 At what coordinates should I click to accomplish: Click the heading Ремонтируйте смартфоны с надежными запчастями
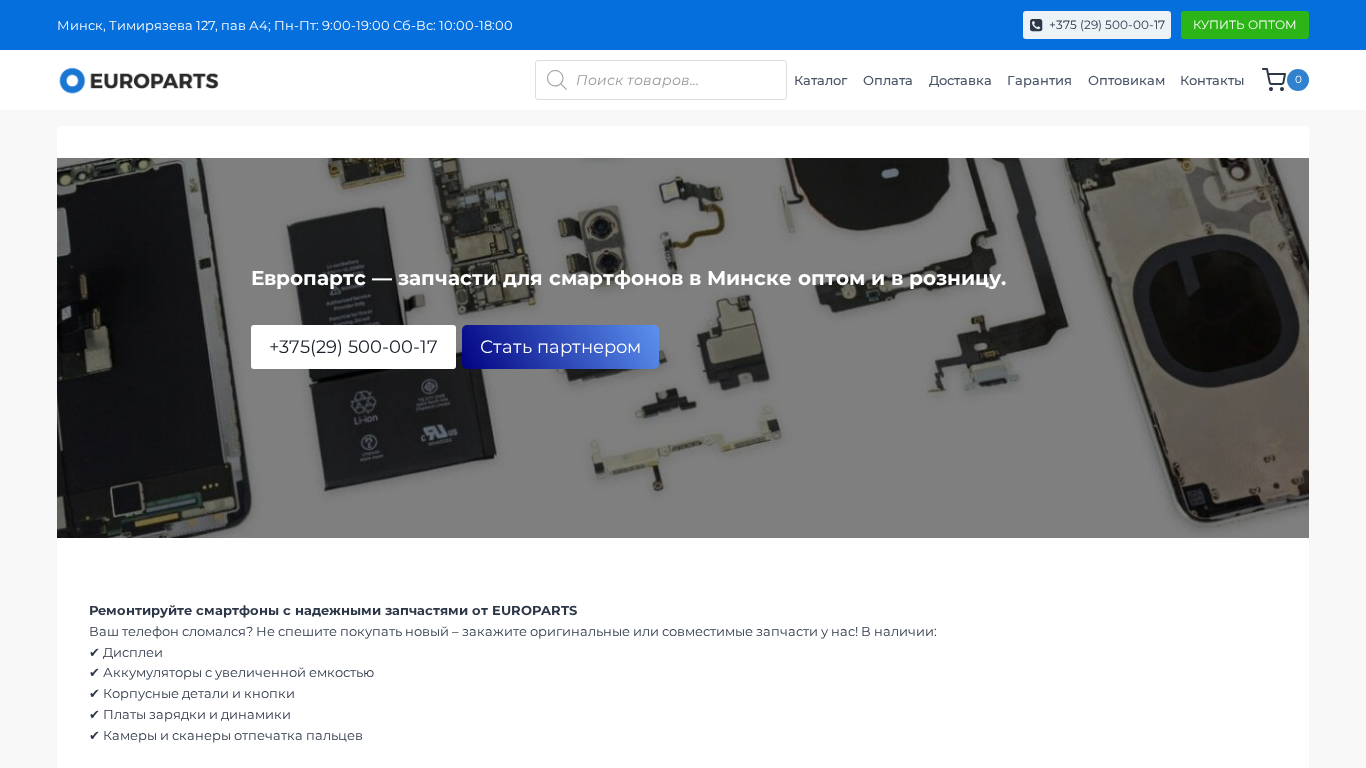333,610
